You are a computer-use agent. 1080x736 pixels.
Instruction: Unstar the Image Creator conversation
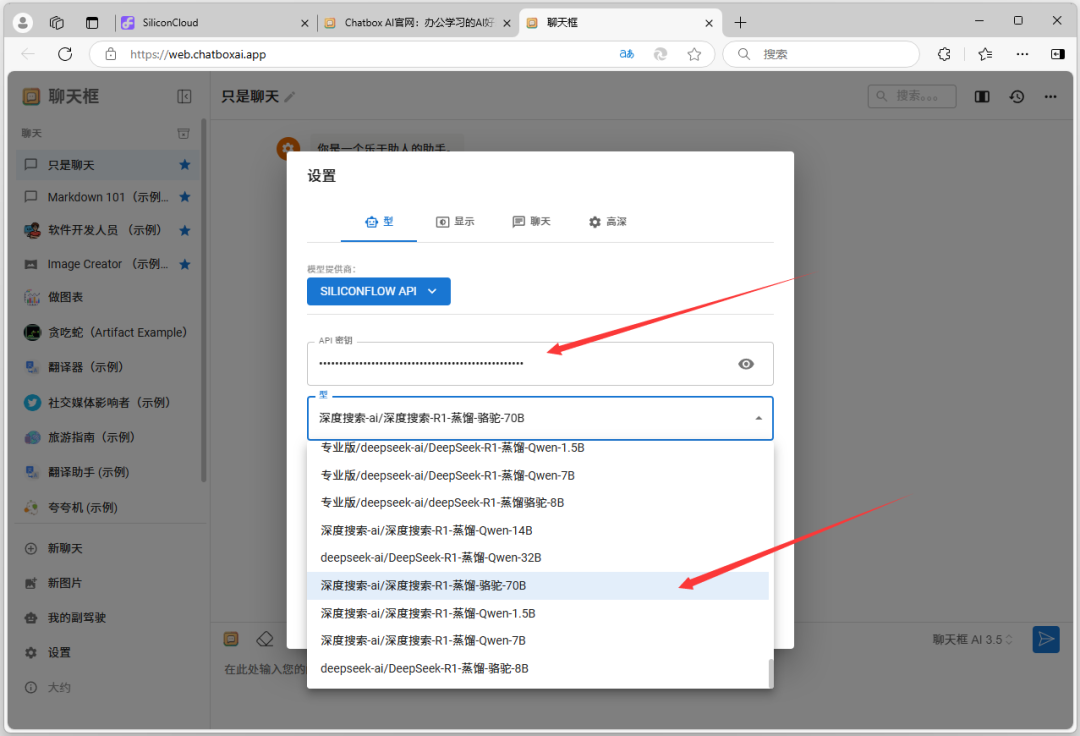click(x=185, y=264)
